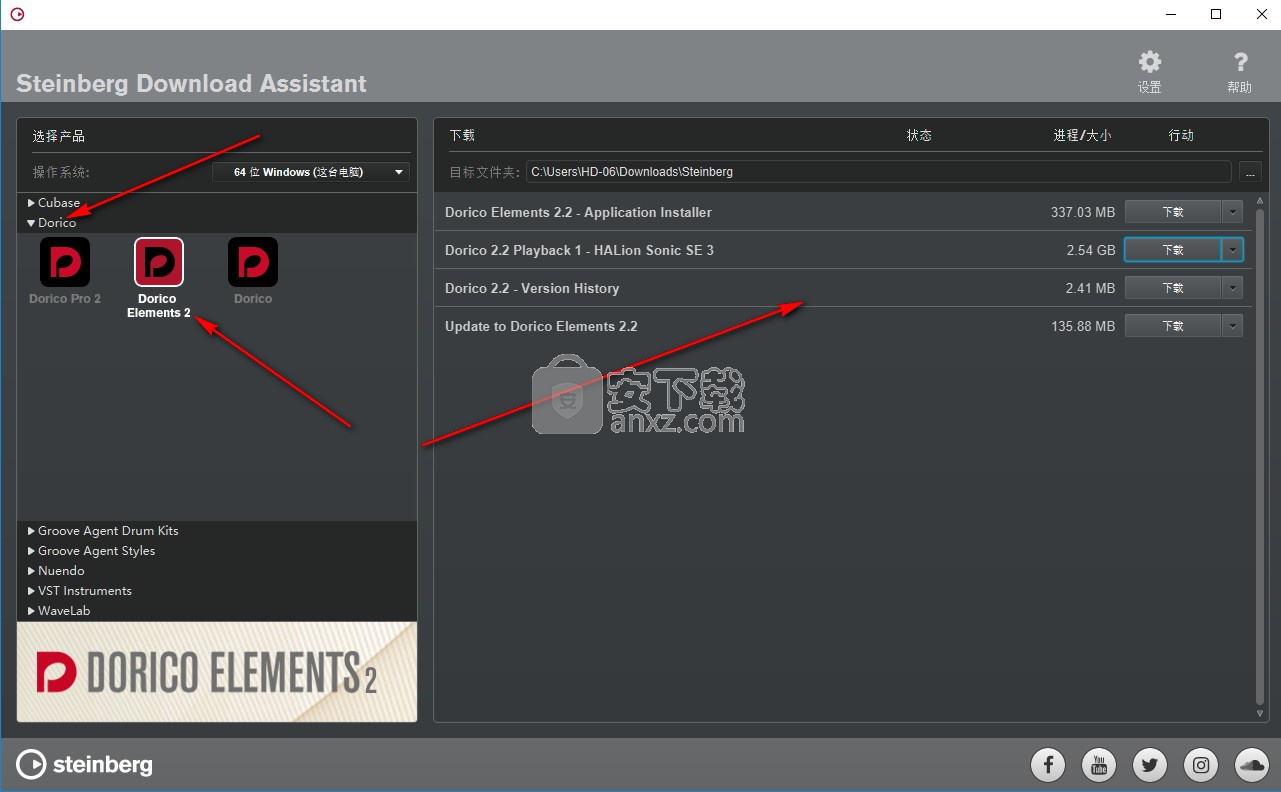Click the '进程/大小' column header
Screen dimensions: 1281x792
1082,135
